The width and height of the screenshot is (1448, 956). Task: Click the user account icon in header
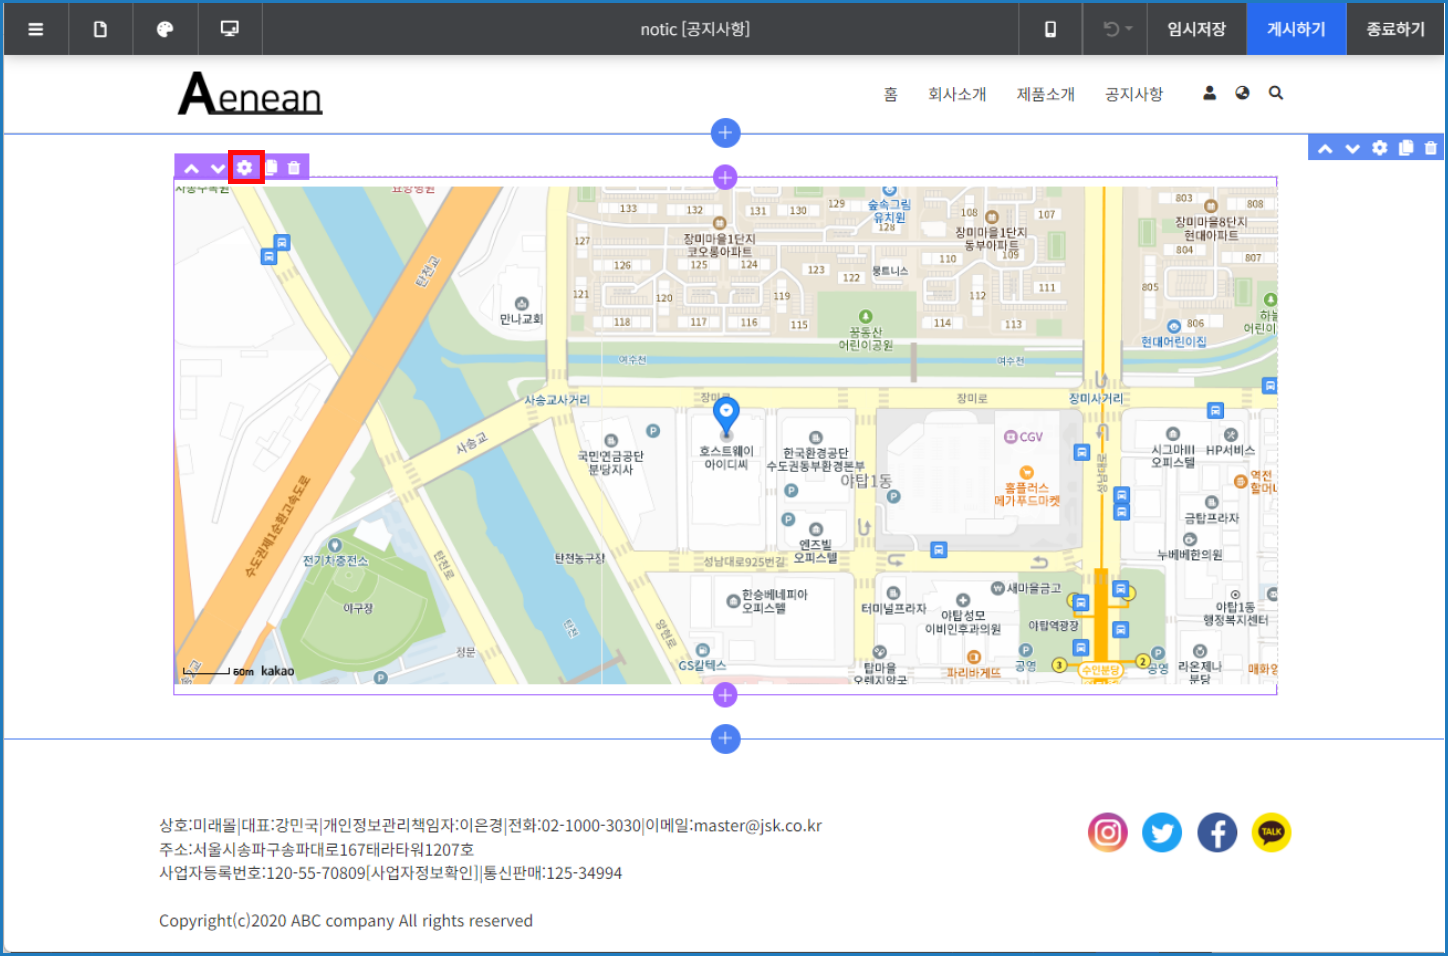tap(1209, 93)
